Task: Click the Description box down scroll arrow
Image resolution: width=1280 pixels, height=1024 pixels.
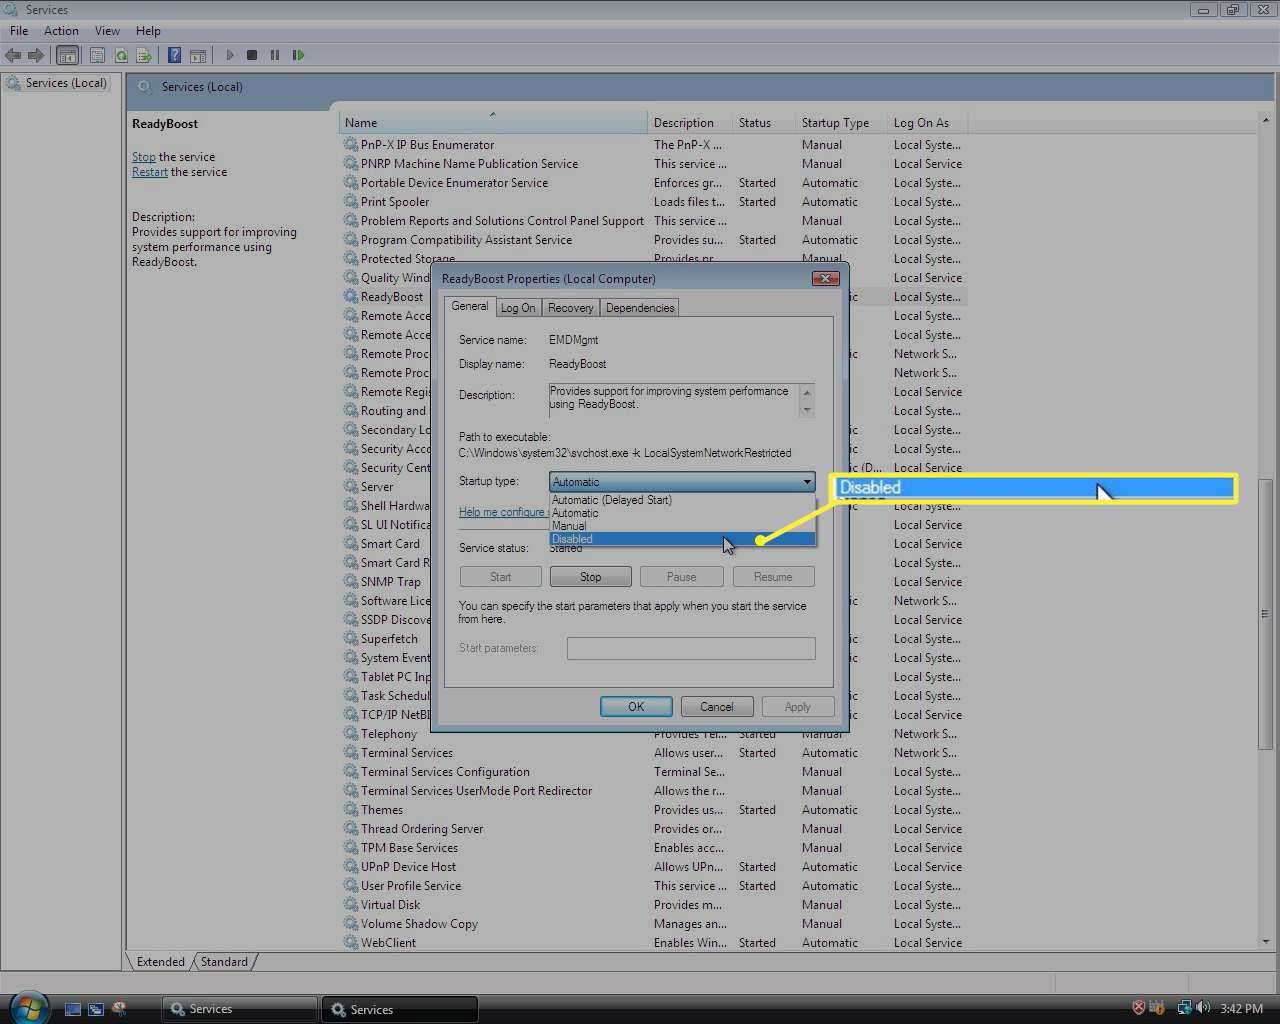Action: click(807, 410)
